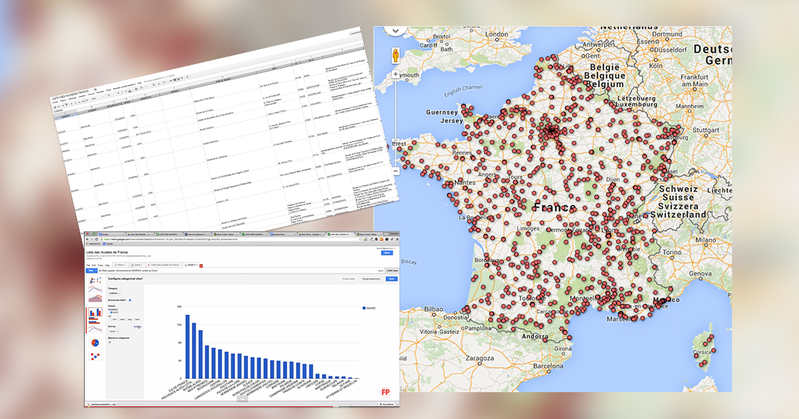Toggle the min checkbox
This screenshot has width=799, height=419.
111,319
